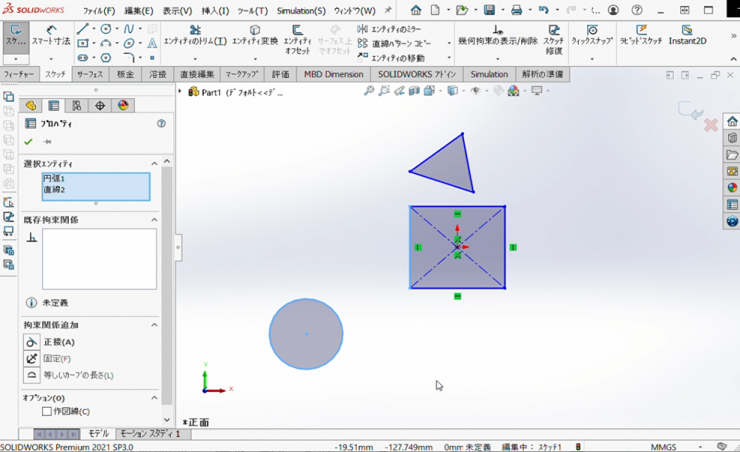Click Repair Sketch tool
Screen dimensions: 740x452
click(x=554, y=40)
